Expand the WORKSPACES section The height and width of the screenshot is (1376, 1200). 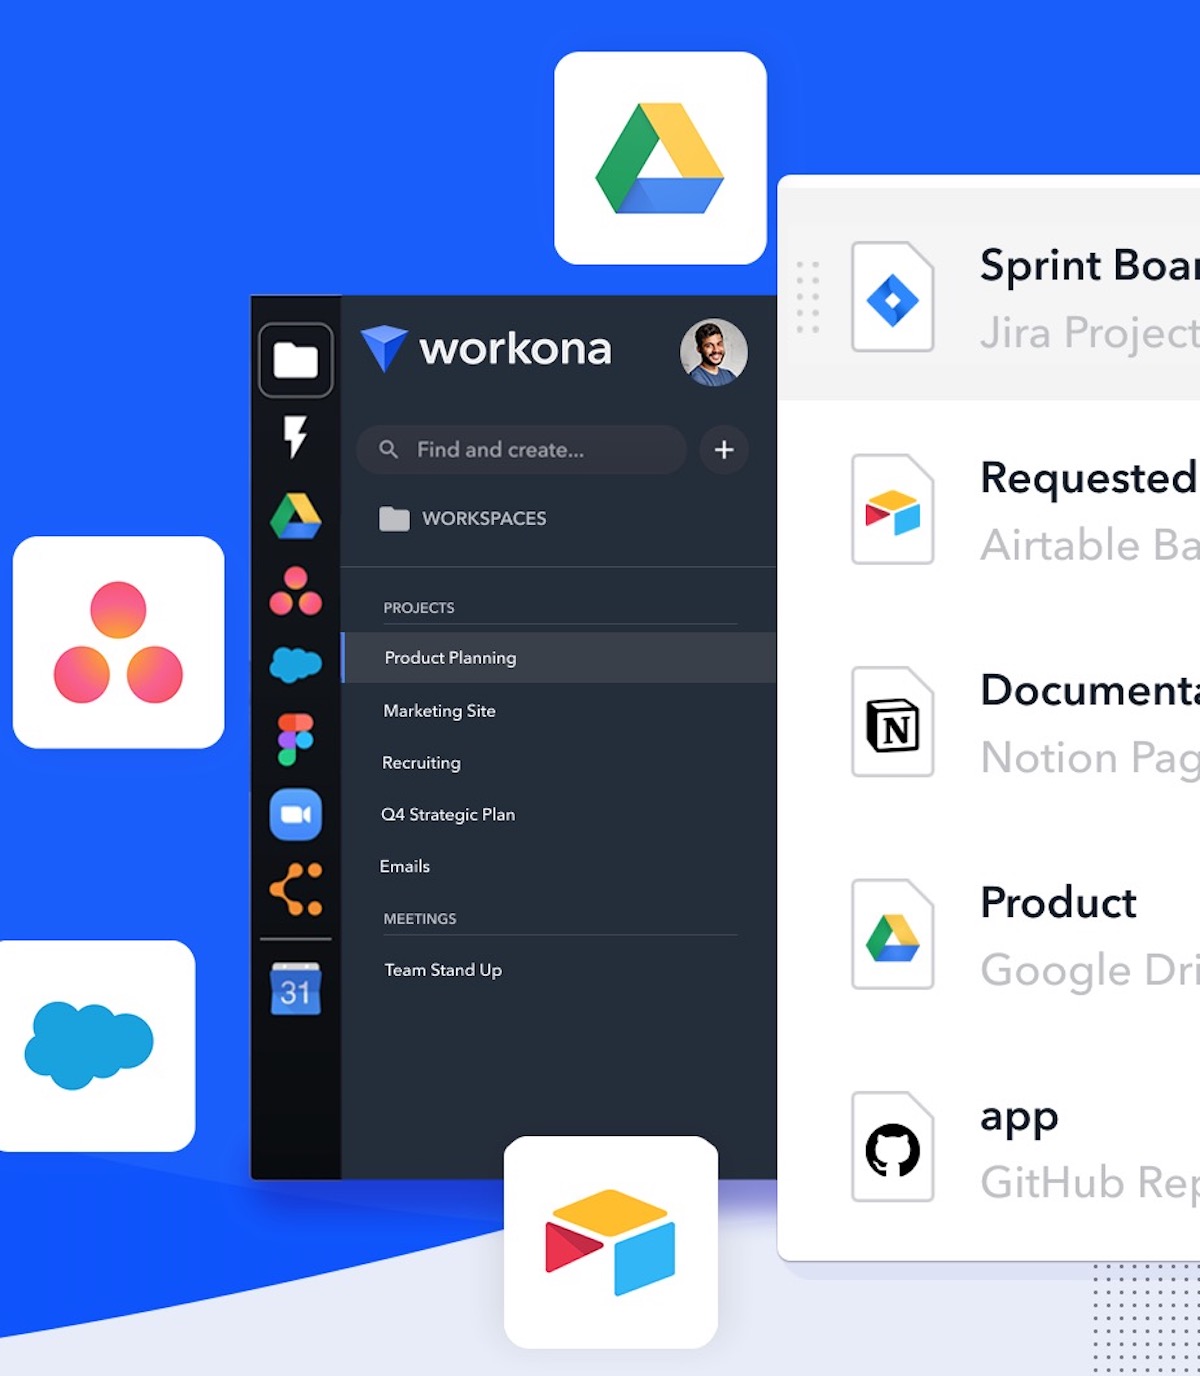(x=483, y=518)
